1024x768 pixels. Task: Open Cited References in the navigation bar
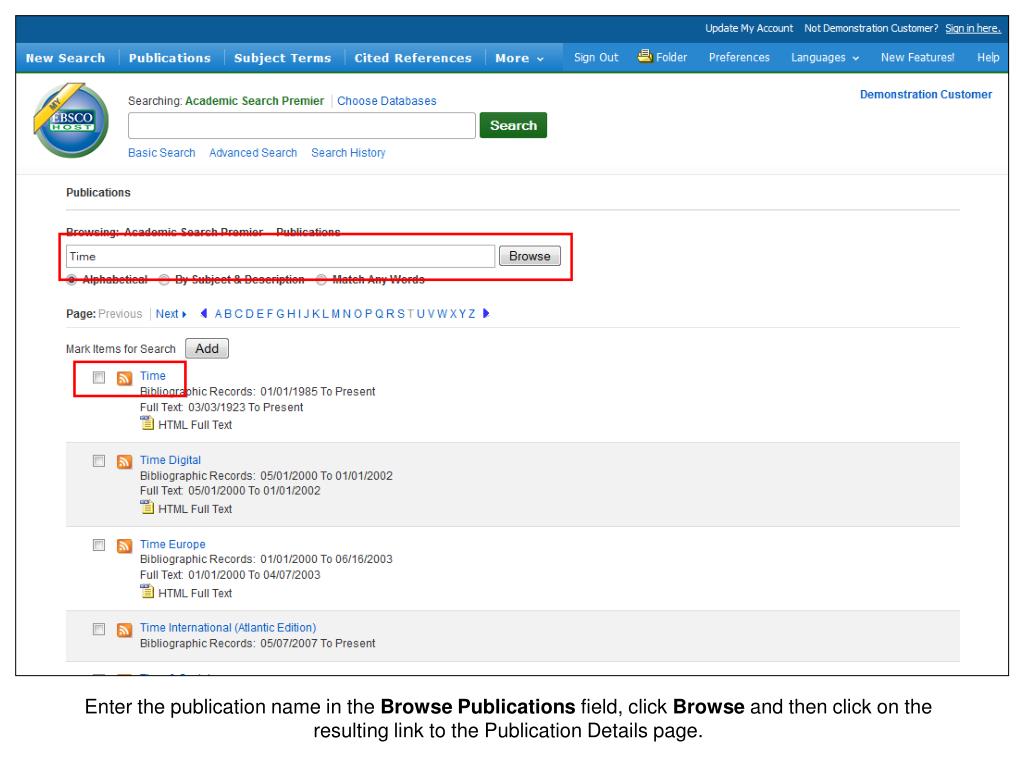(x=413, y=58)
